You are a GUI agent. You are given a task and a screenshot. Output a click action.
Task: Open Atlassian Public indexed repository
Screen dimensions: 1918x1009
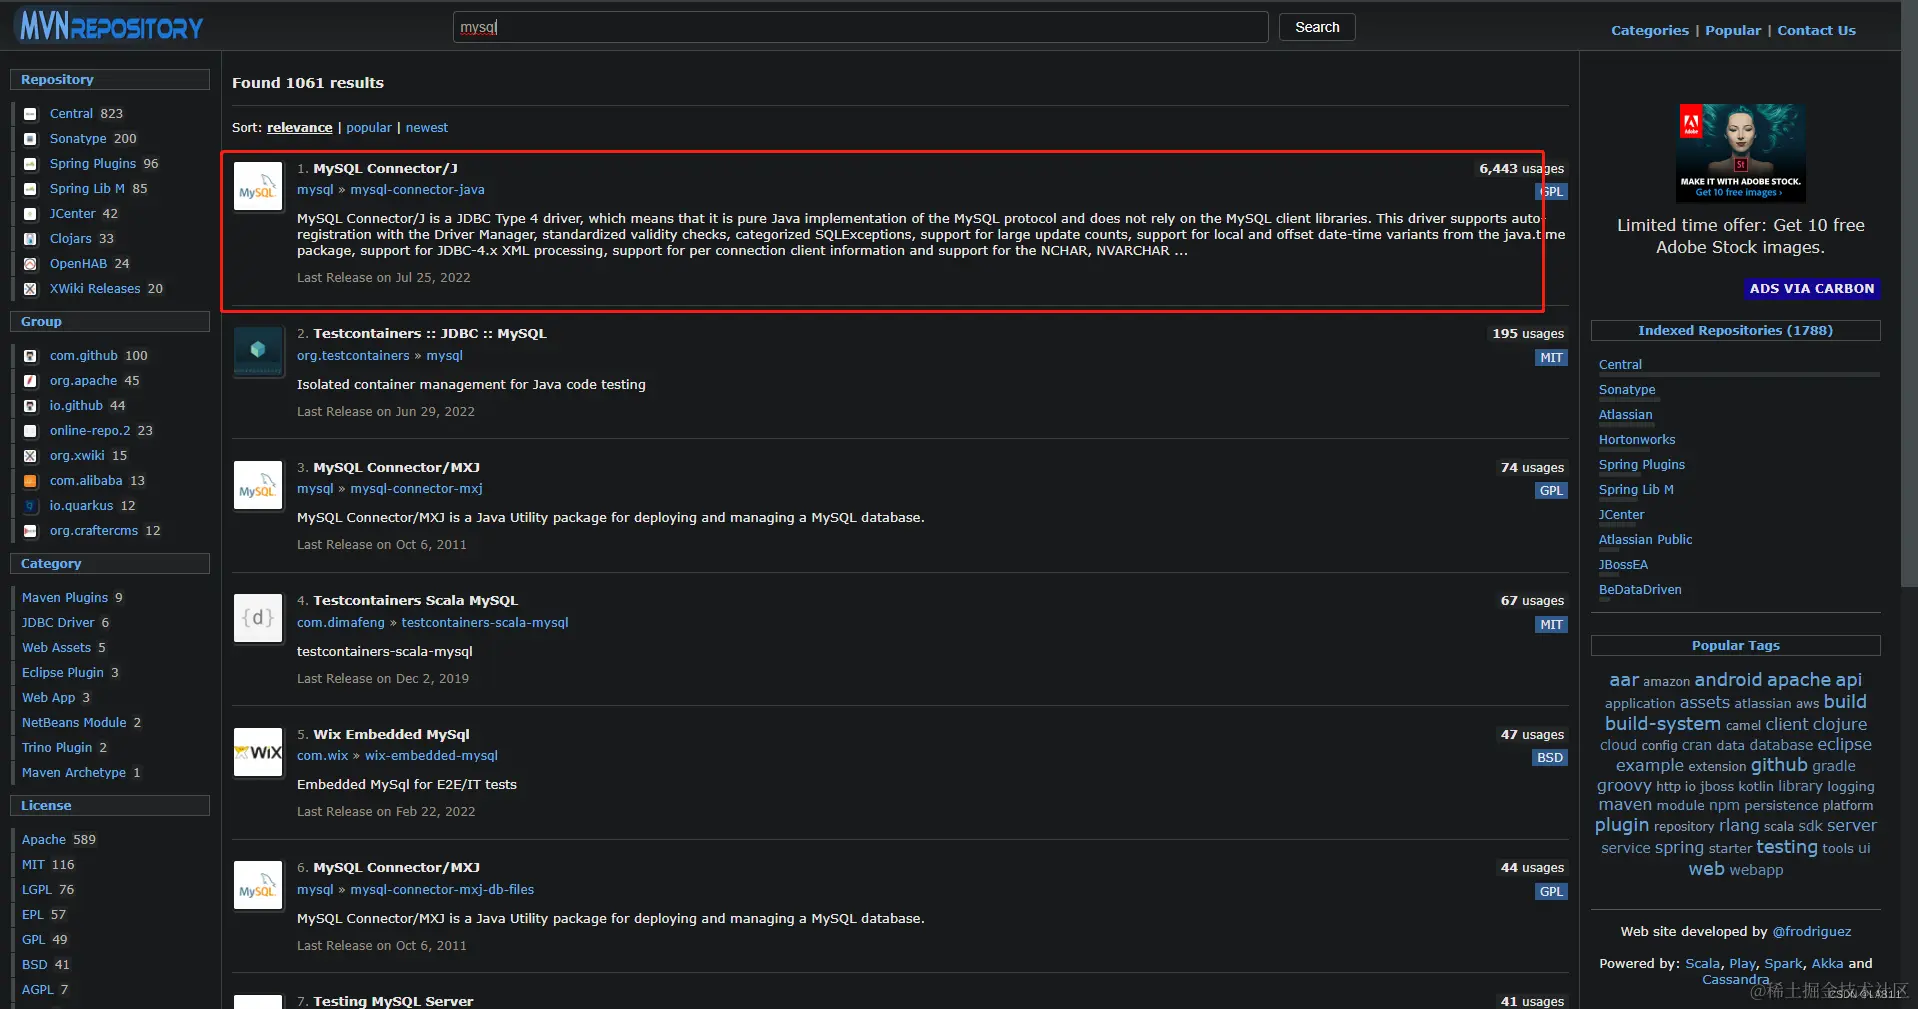click(x=1645, y=540)
